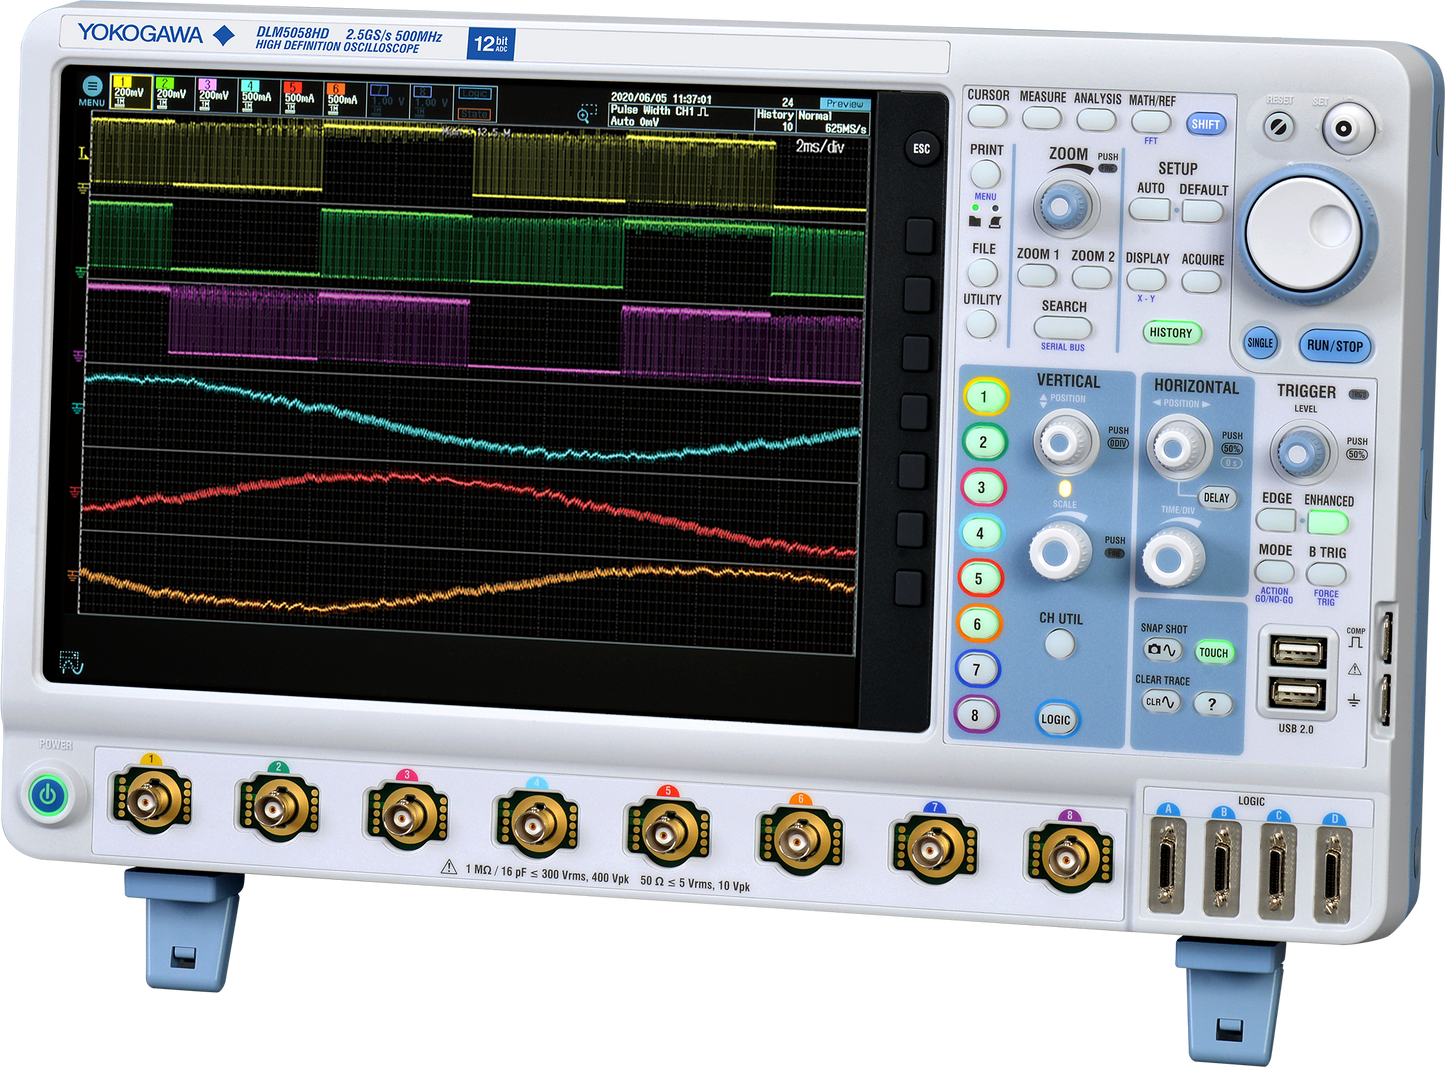Click the channel 1 BNC input connector
1445x1067 pixels.
click(x=151, y=801)
